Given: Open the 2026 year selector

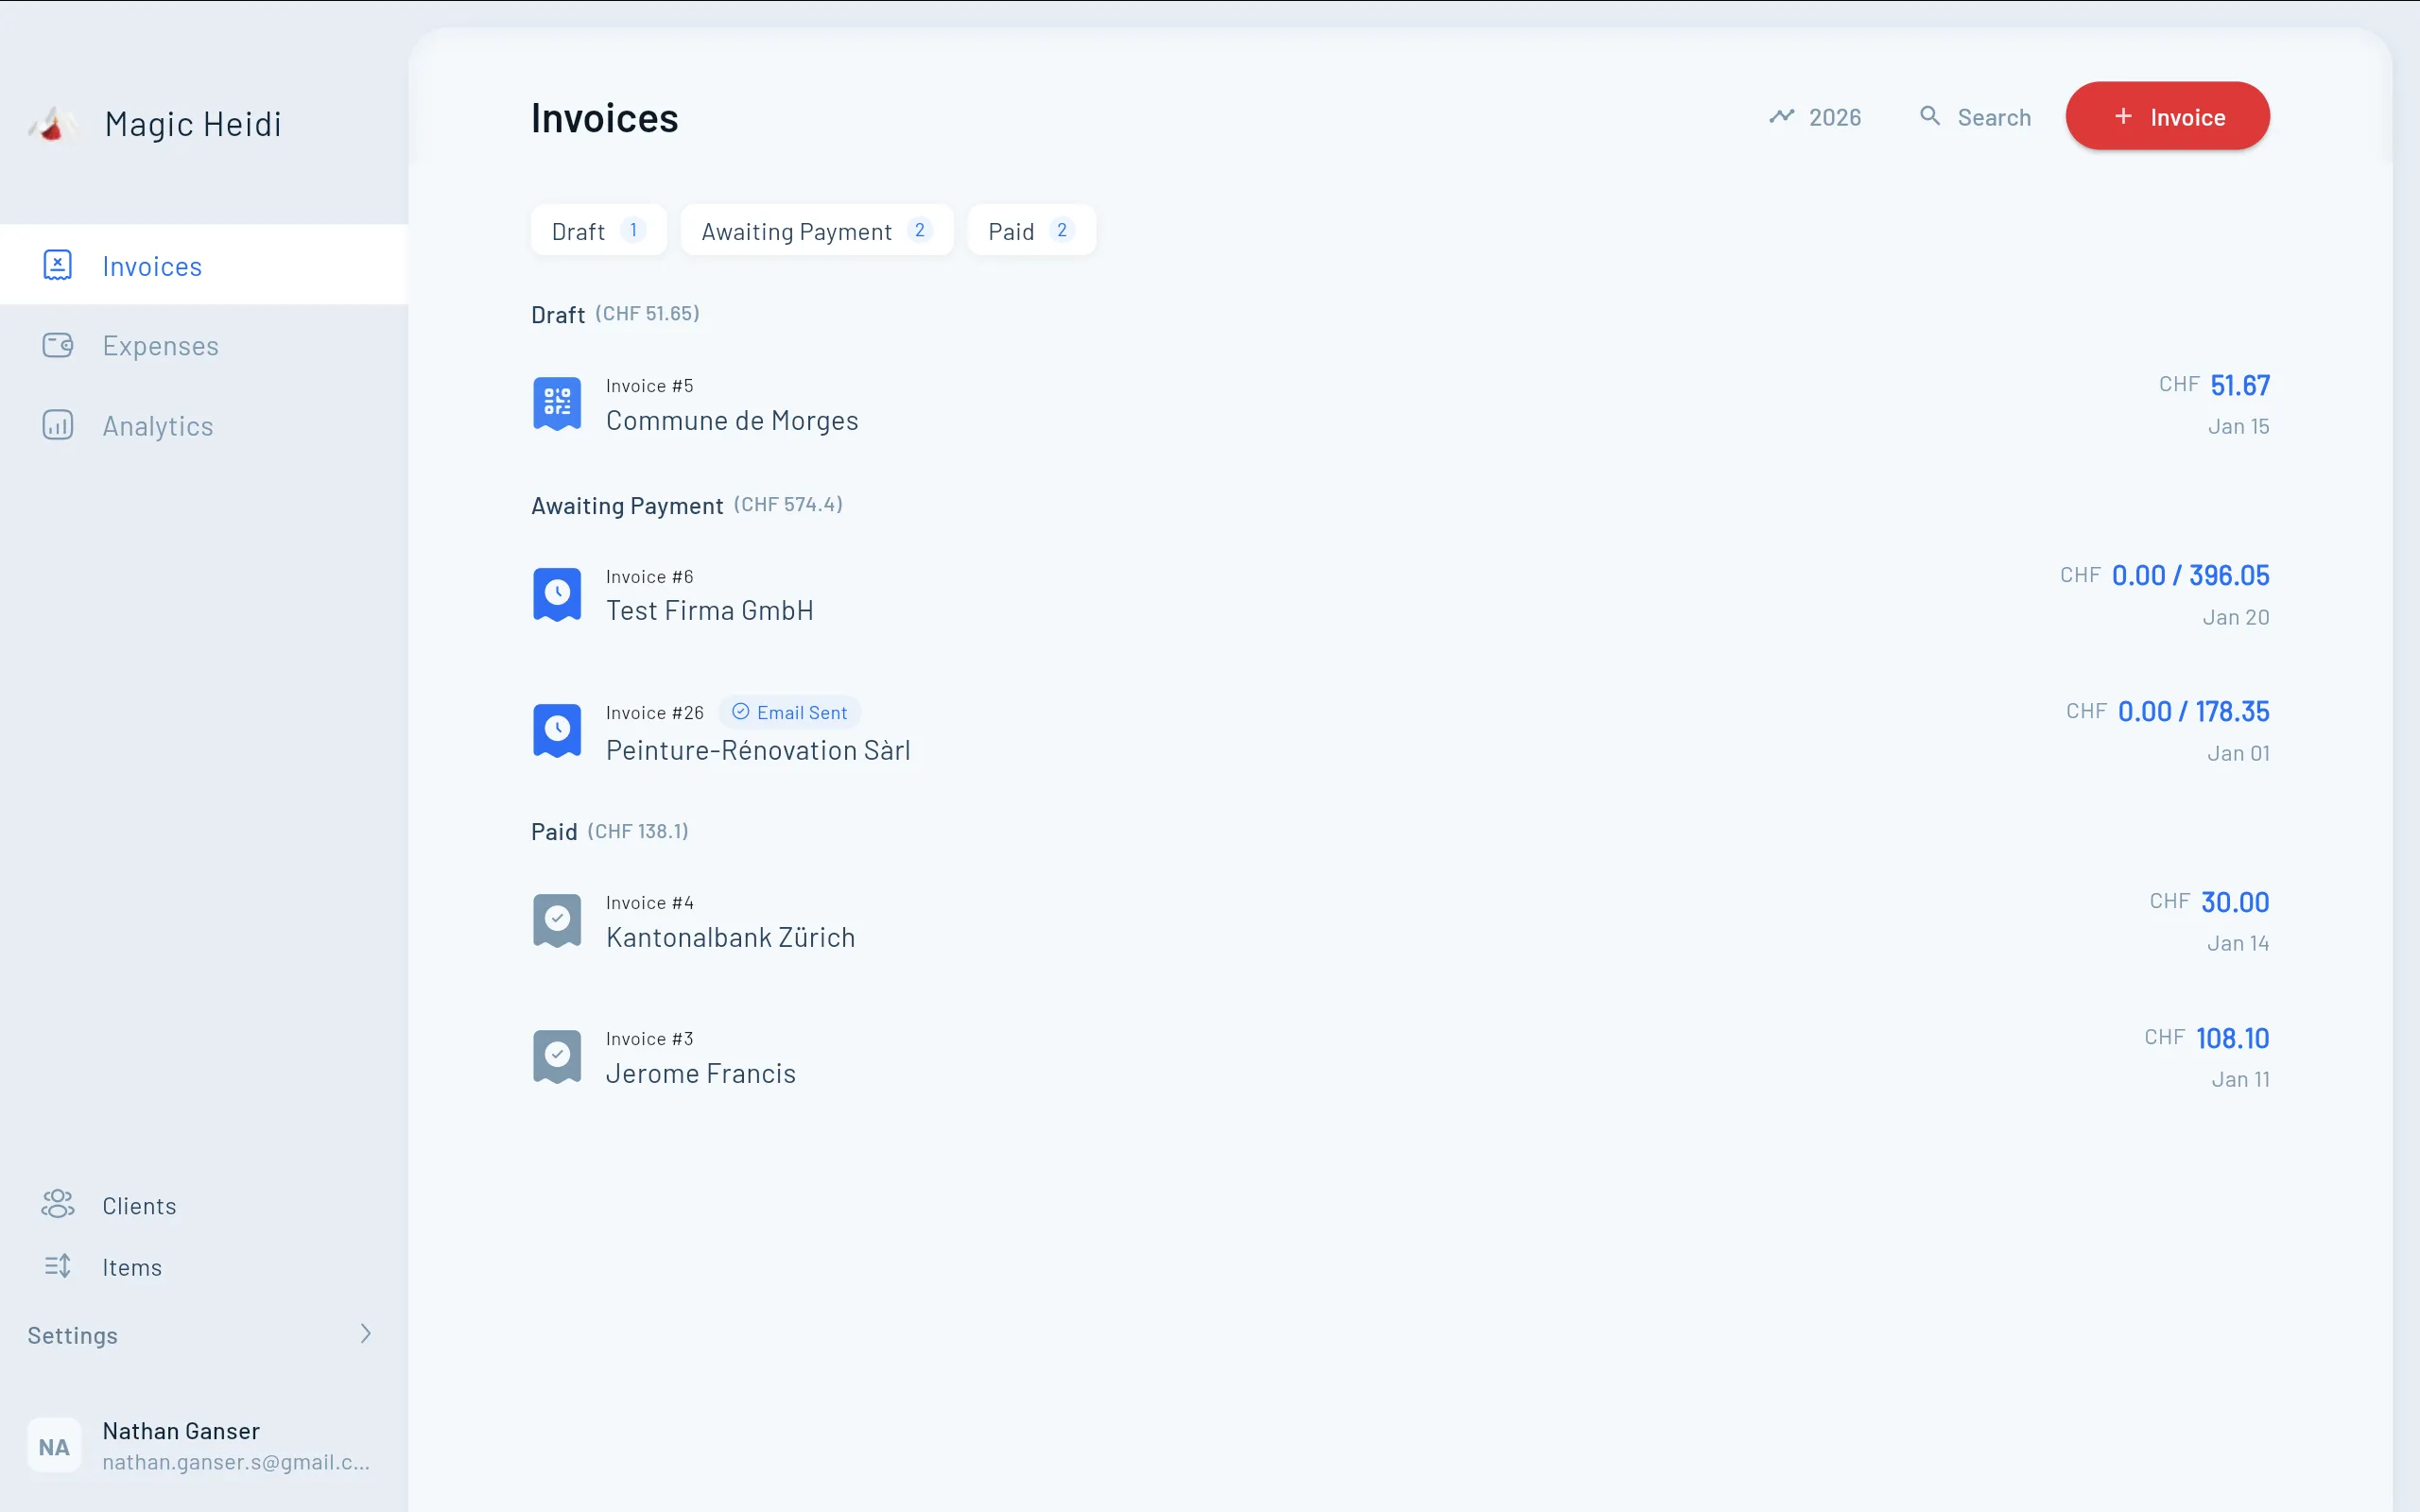Looking at the screenshot, I should click(x=1835, y=116).
